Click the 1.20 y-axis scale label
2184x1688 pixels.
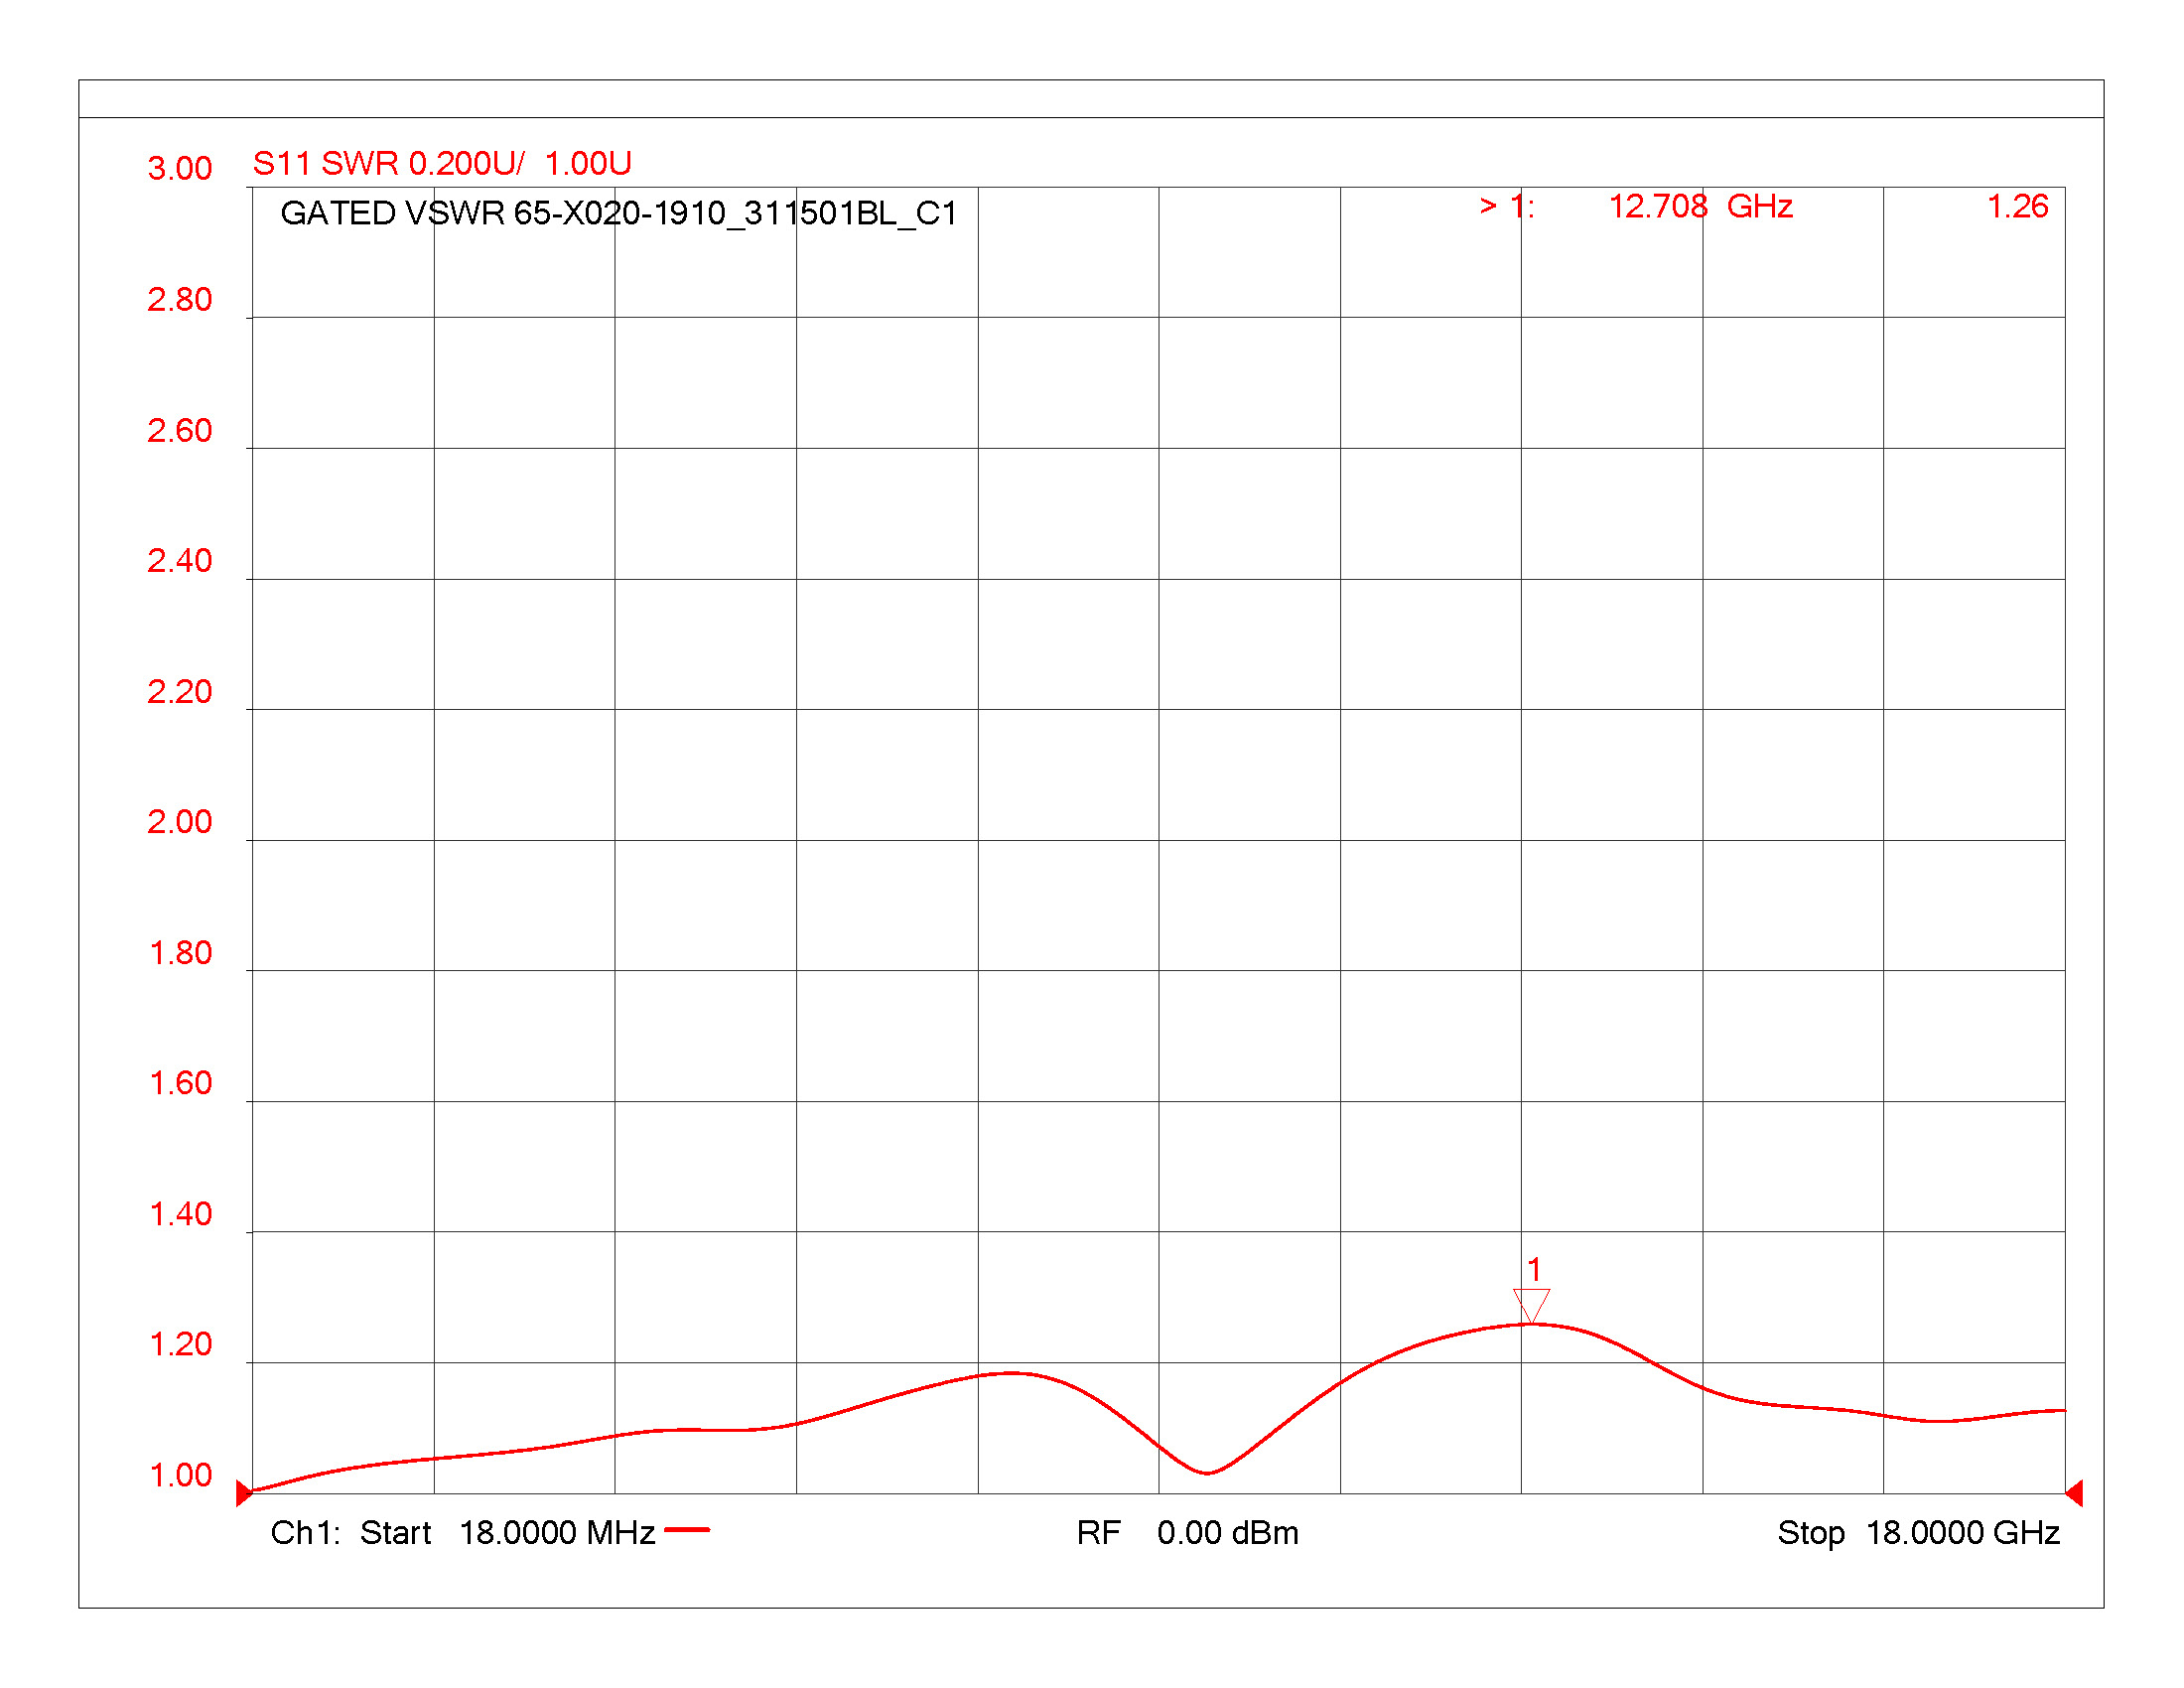[x=180, y=1344]
